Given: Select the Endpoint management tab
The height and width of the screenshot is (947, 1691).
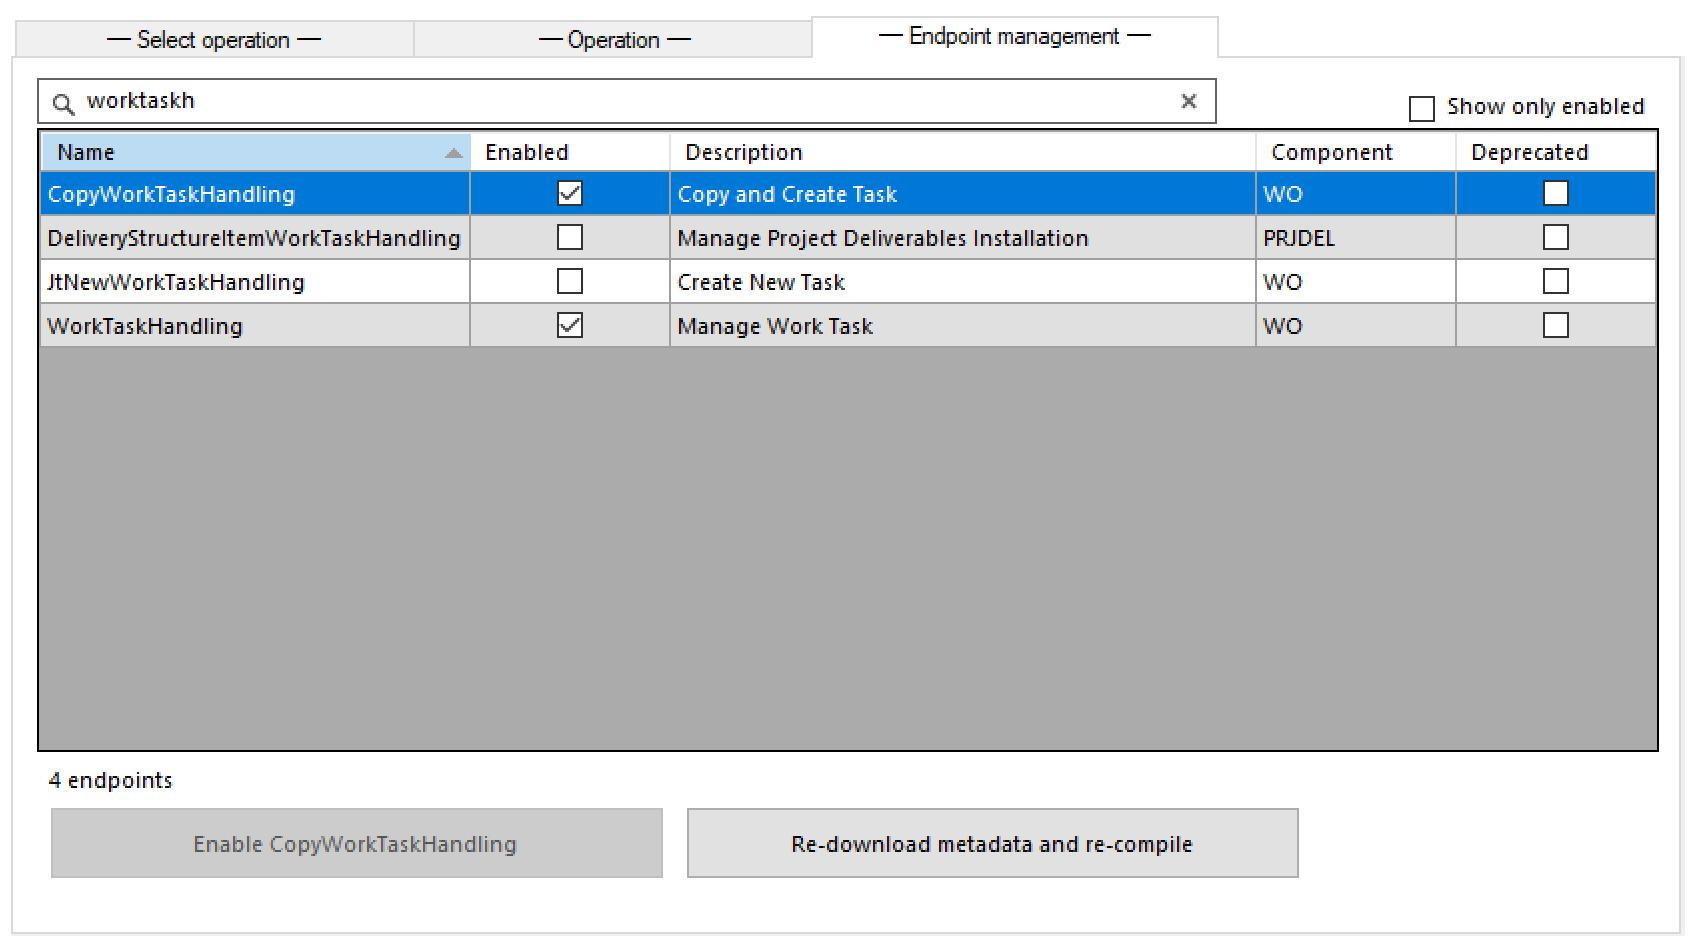Looking at the screenshot, I should click(x=1014, y=37).
